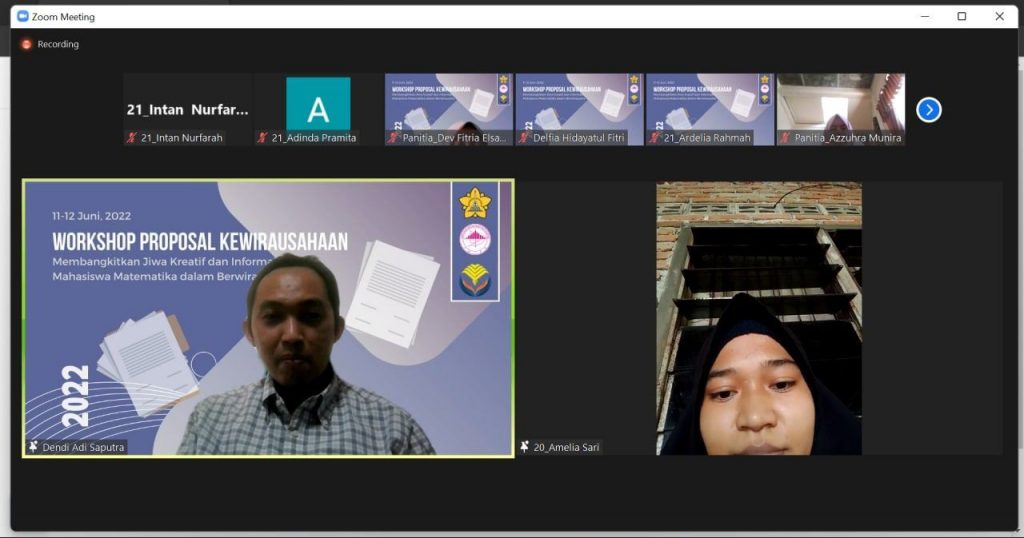Click the Zoom app icon in title bar
This screenshot has width=1024, height=538.
(22, 16)
